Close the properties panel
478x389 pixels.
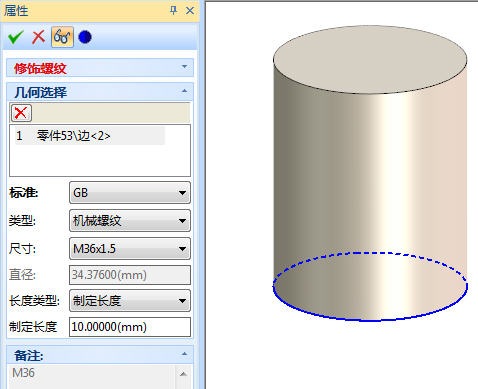pos(190,11)
